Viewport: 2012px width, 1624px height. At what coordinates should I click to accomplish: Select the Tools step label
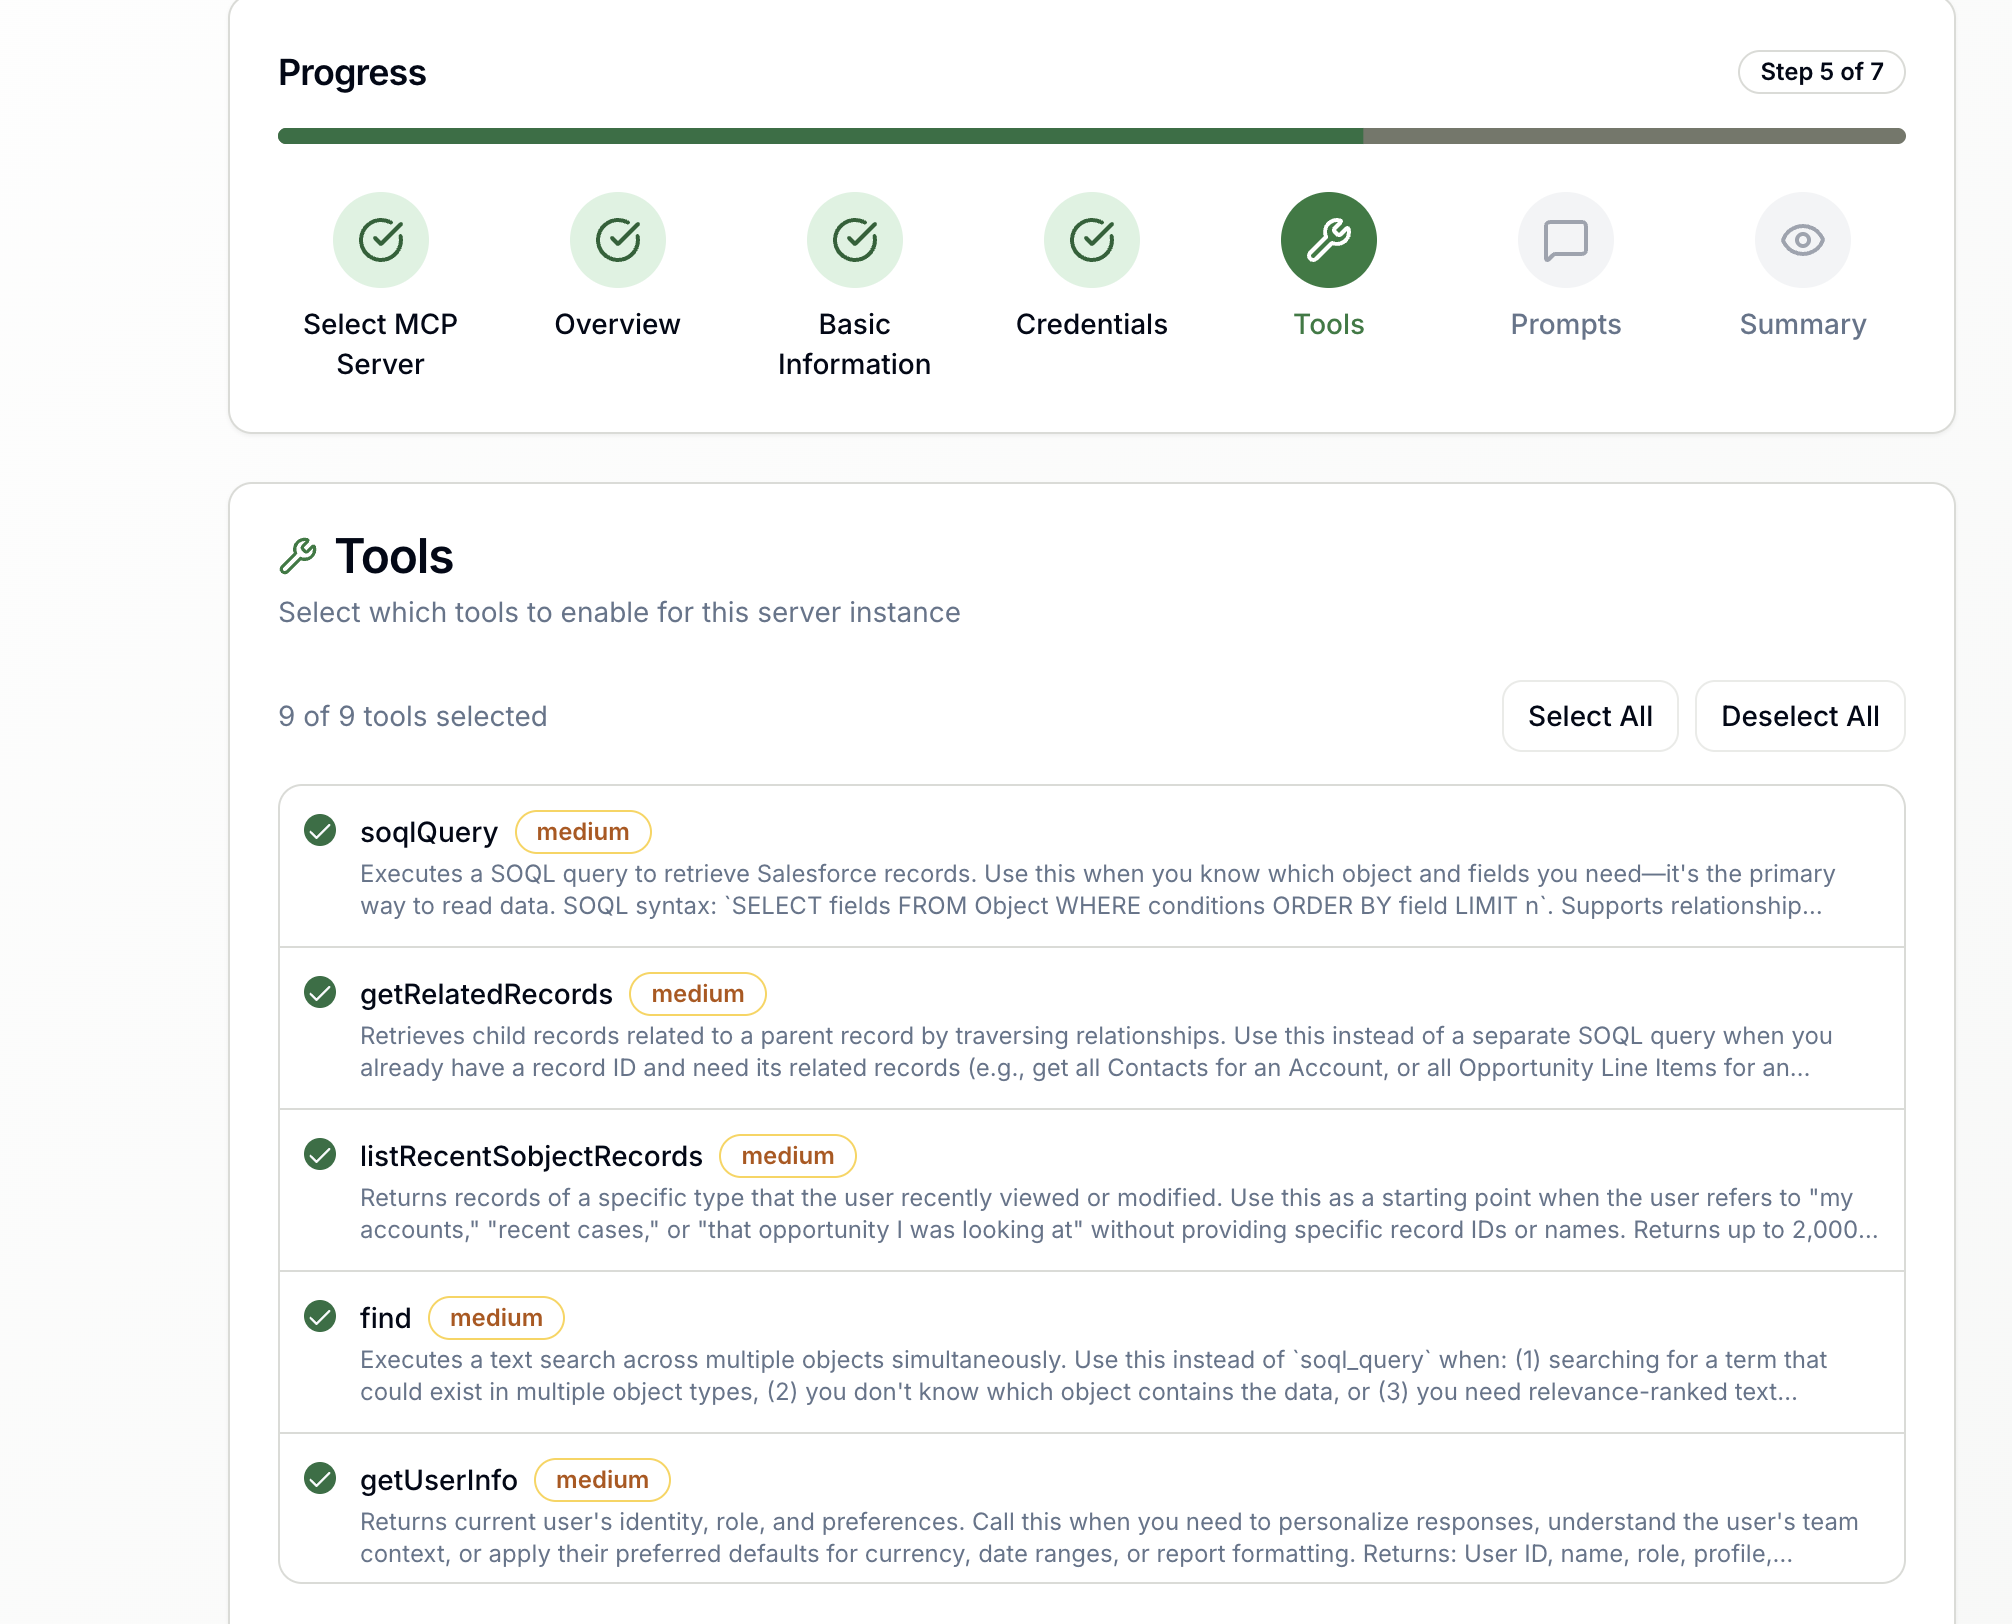[x=1329, y=324]
